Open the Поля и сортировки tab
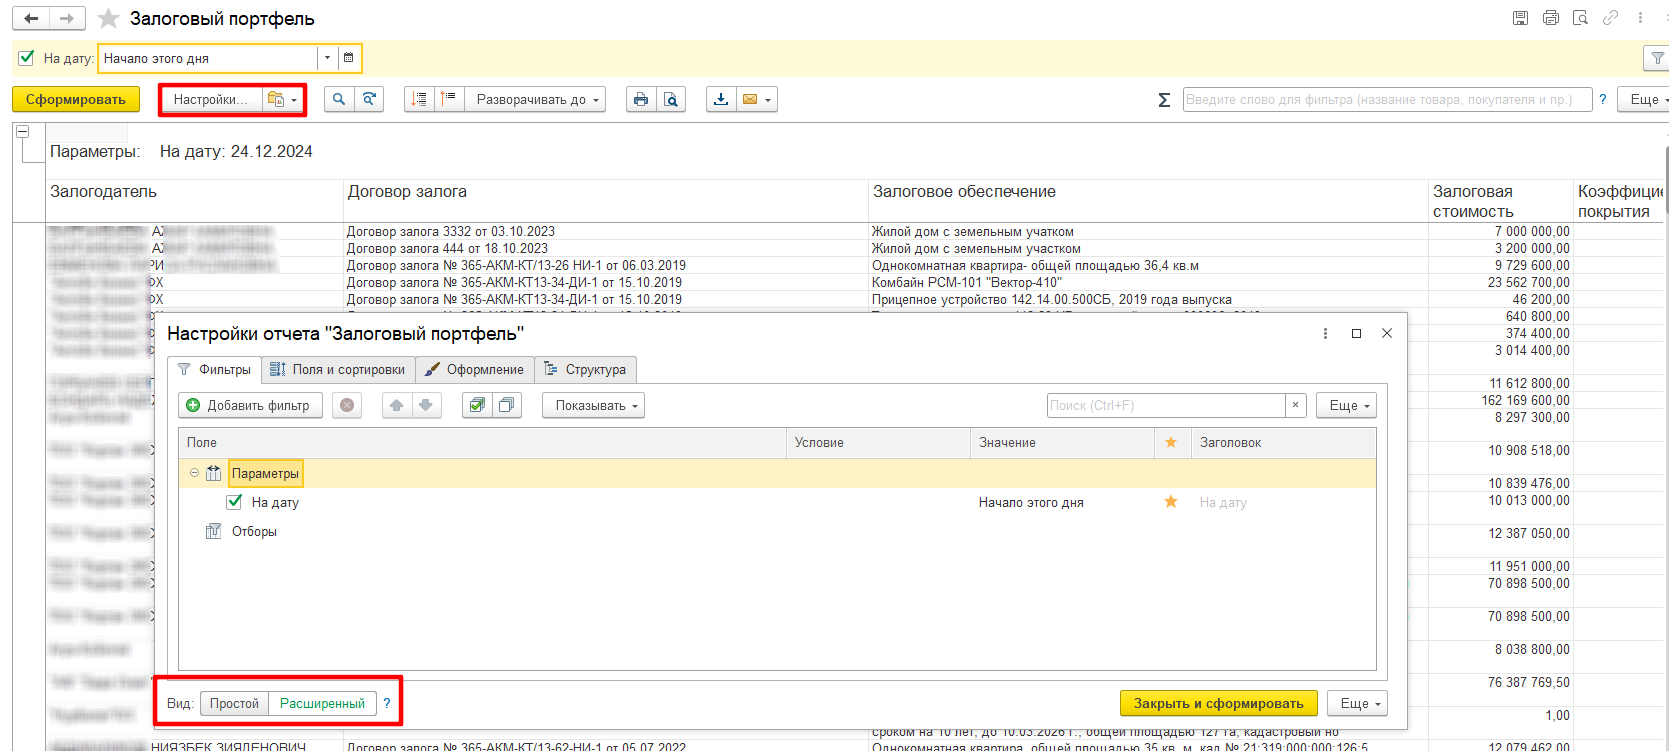 [338, 369]
